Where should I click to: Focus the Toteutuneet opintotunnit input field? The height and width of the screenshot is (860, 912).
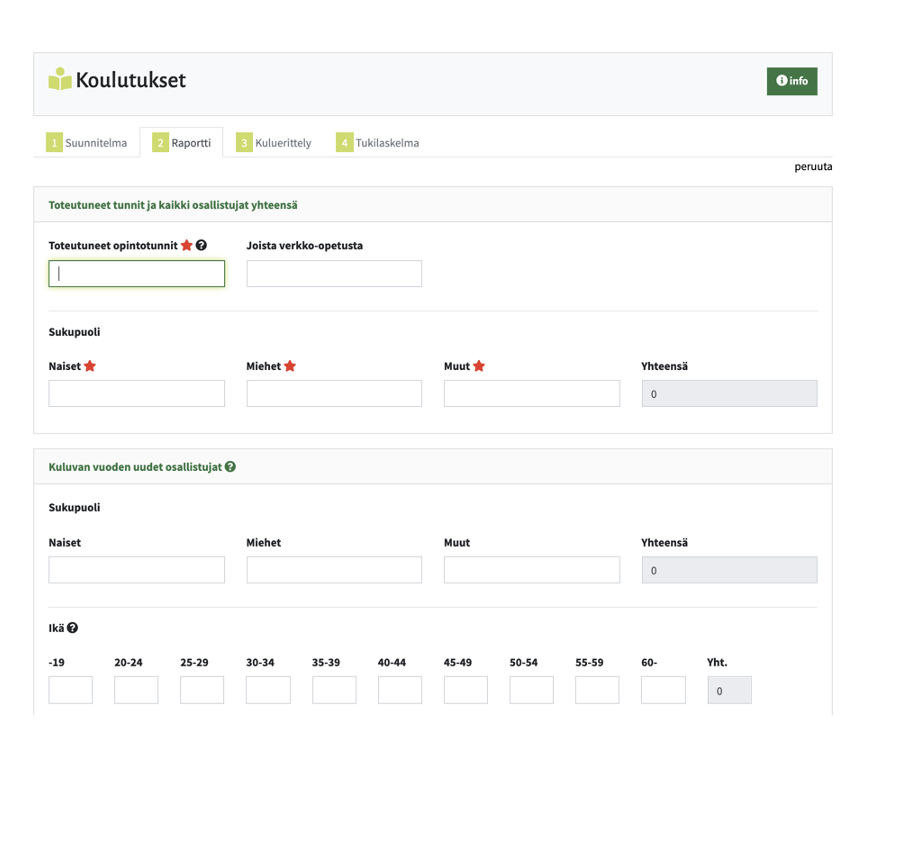(137, 273)
